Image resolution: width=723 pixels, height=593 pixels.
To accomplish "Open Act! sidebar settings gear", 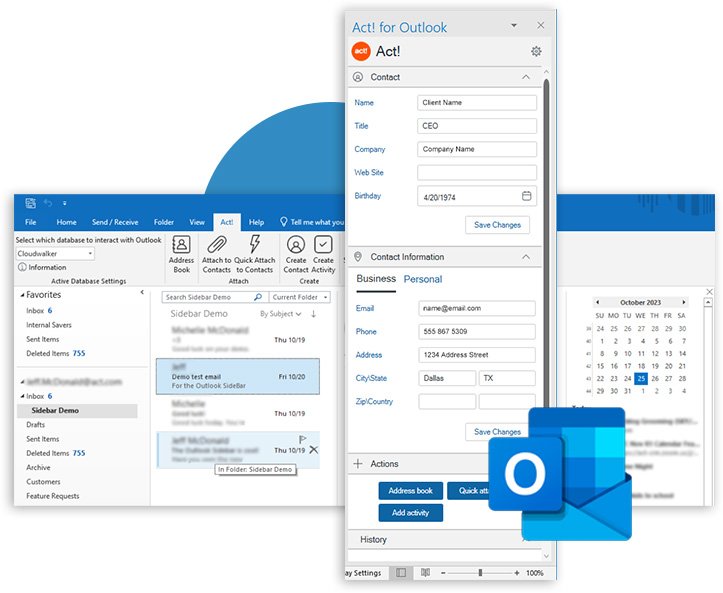I will 536,52.
